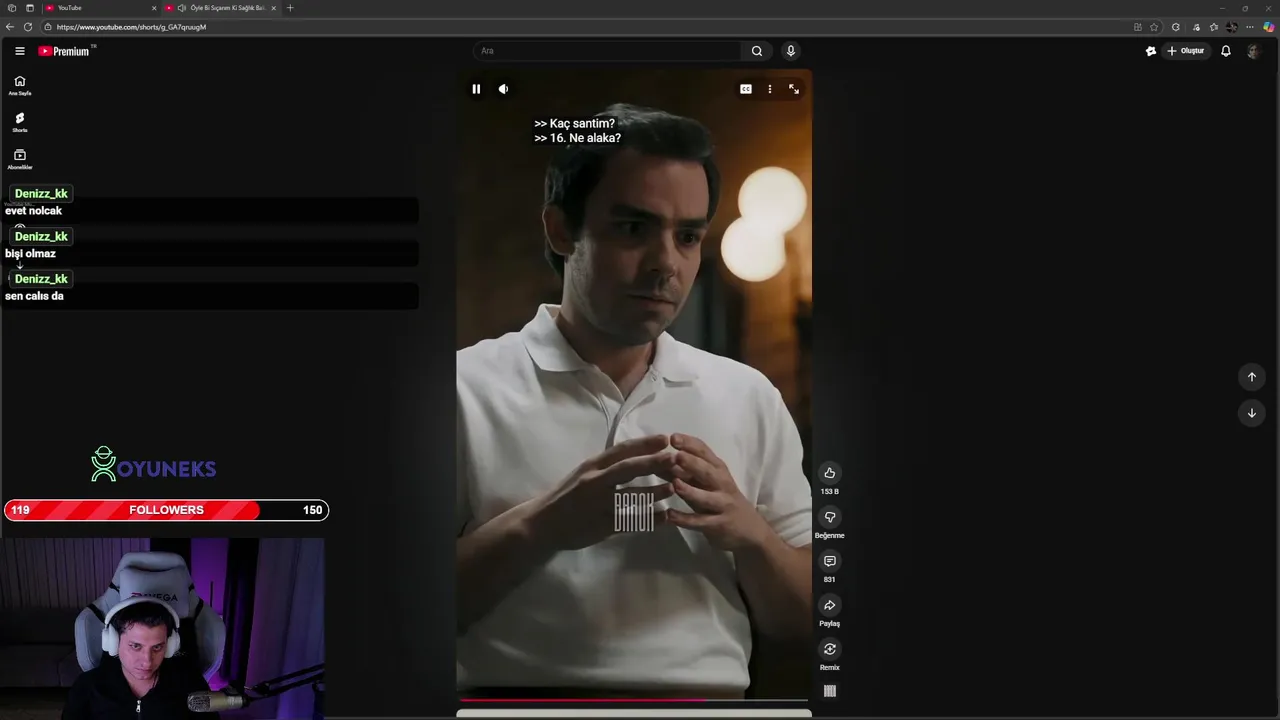
Task: Open the browser profile avatar
Action: [1232, 27]
